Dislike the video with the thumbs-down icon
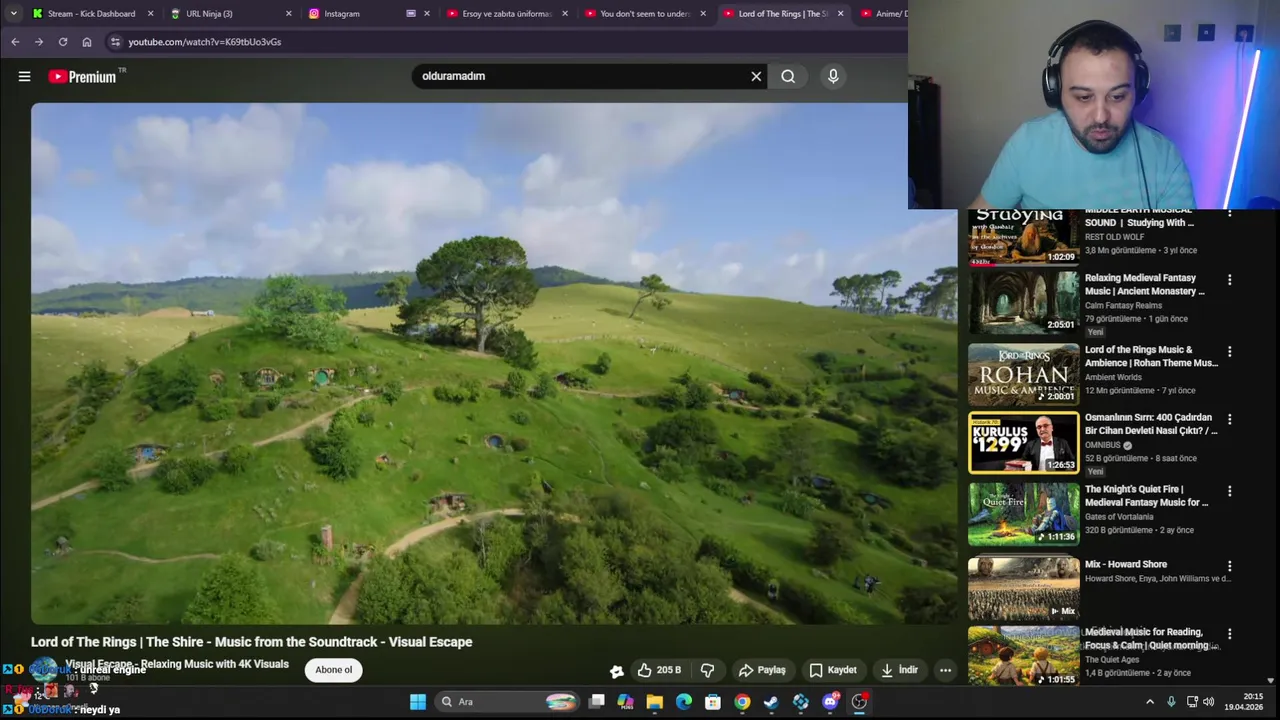The height and width of the screenshot is (720, 1280). 707,670
